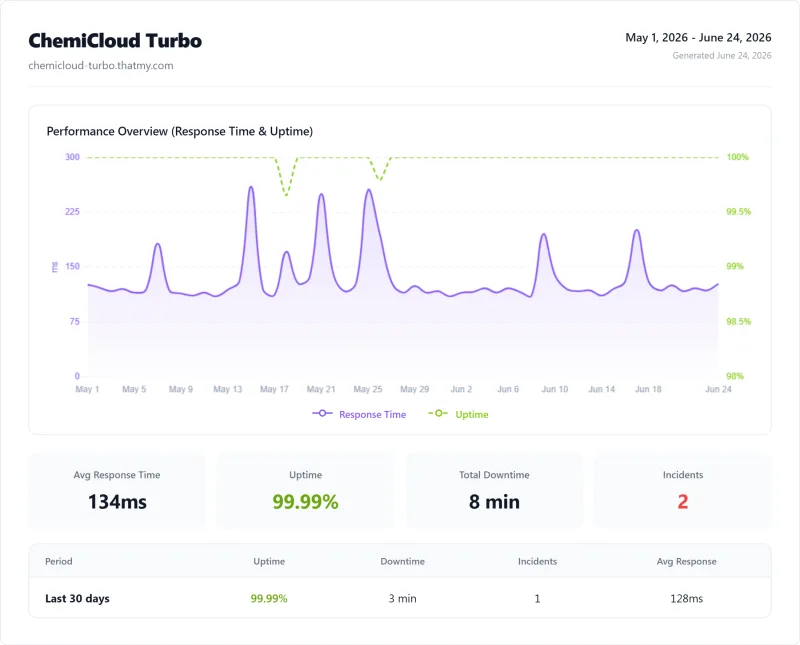Click the Jun 24 x-axis label
The height and width of the screenshot is (645, 800).
pos(718,389)
